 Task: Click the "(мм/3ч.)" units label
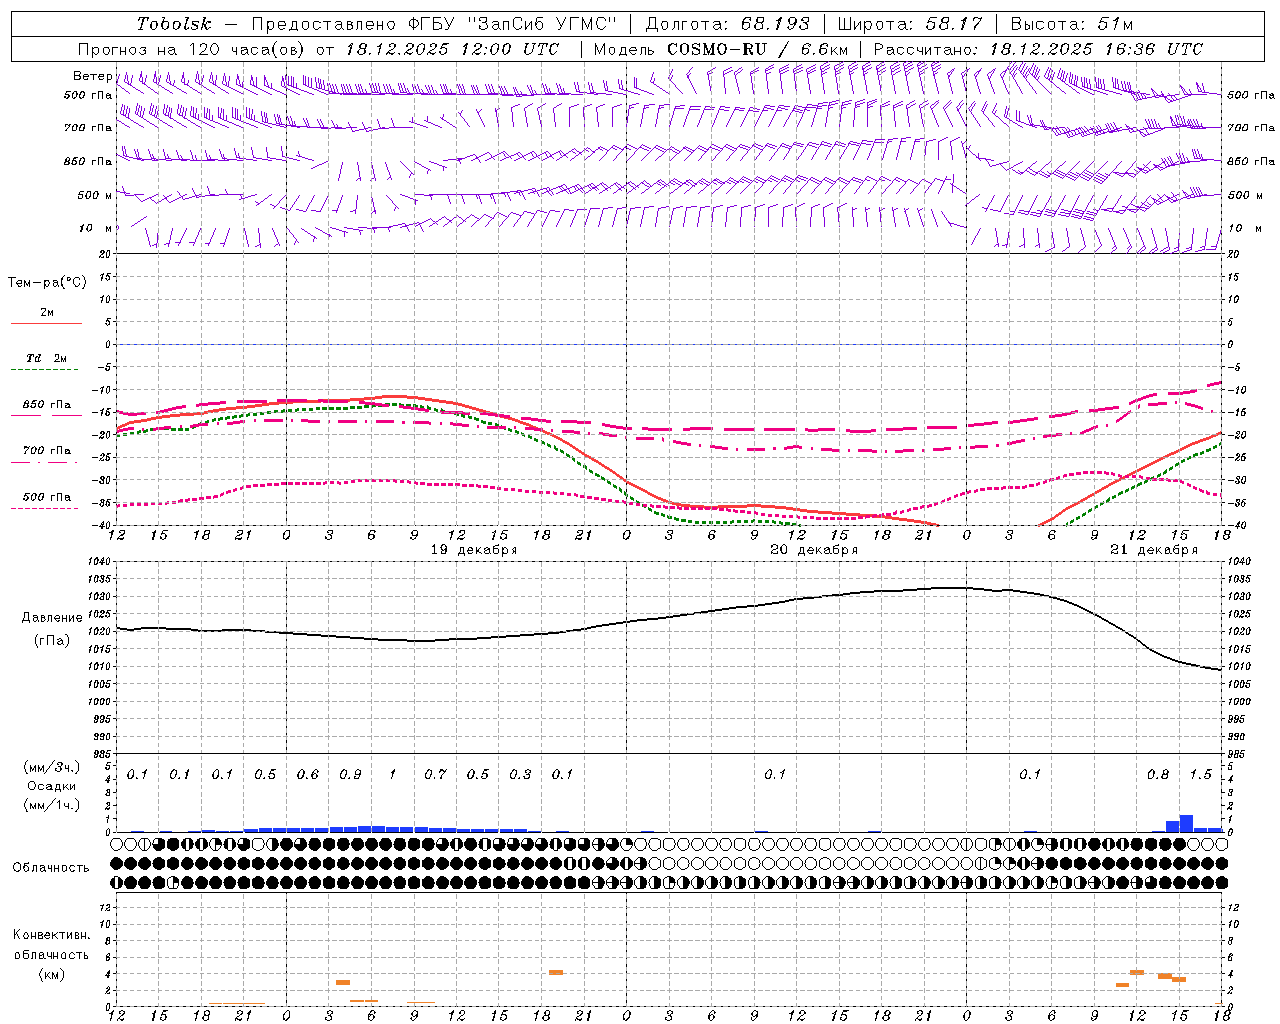pos(51,767)
